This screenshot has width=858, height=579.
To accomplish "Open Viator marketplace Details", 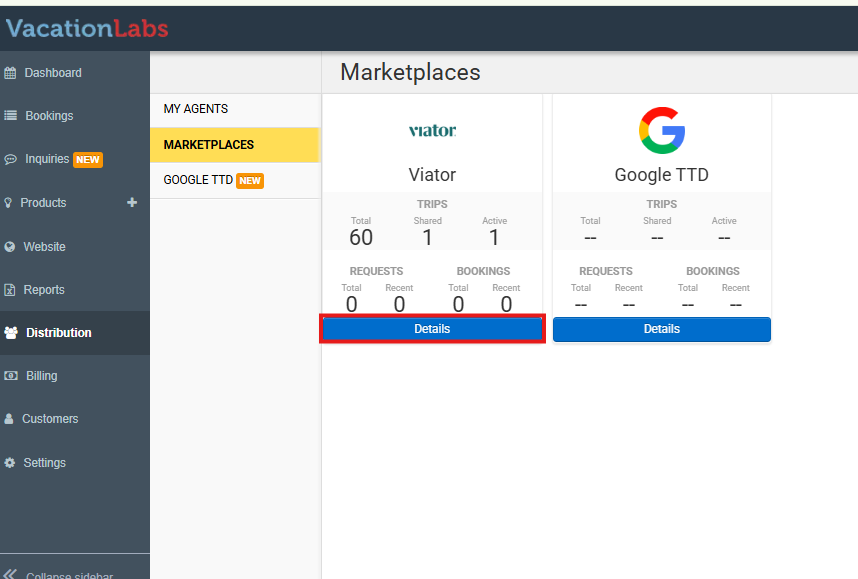I will coord(432,329).
